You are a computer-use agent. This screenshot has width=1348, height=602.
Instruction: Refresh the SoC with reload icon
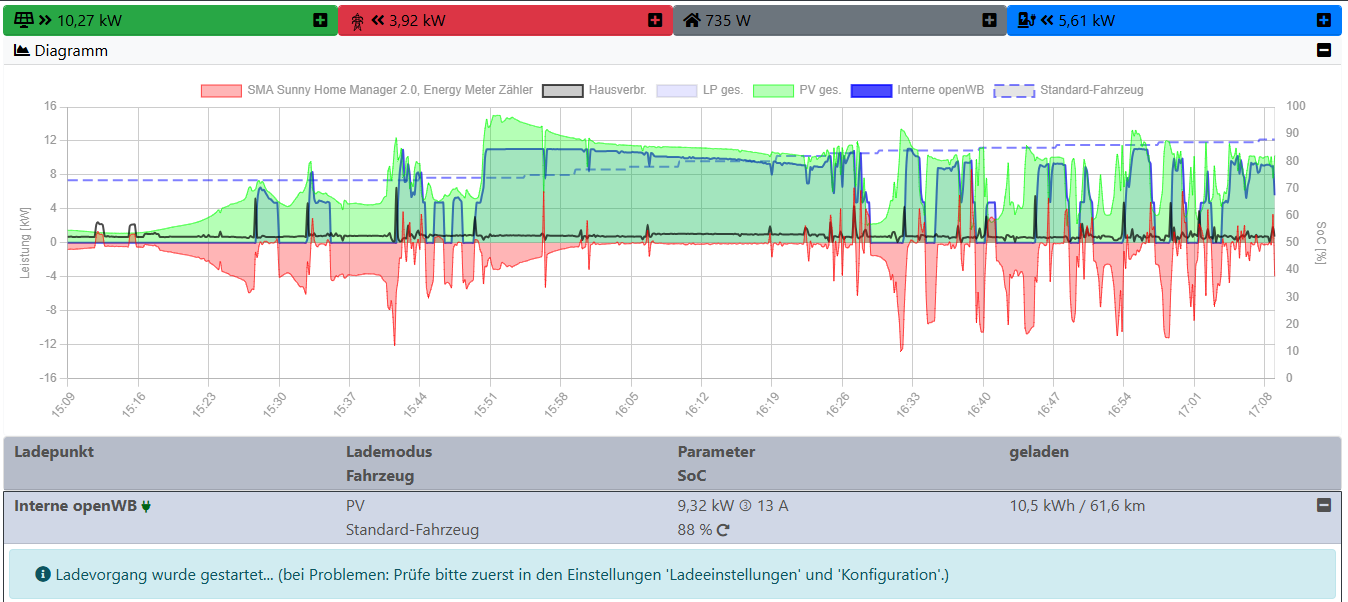point(723,530)
